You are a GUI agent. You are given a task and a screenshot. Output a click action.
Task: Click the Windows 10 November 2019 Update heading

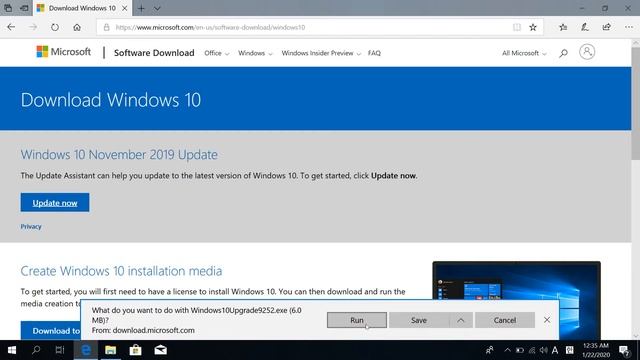click(119, 155)
